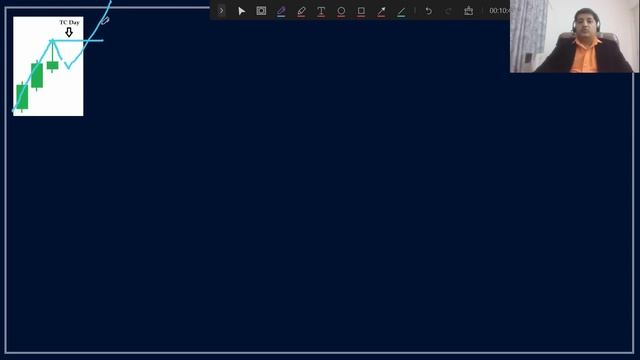Collapse the annotation toolbar chevron

(x=221, y=11)
